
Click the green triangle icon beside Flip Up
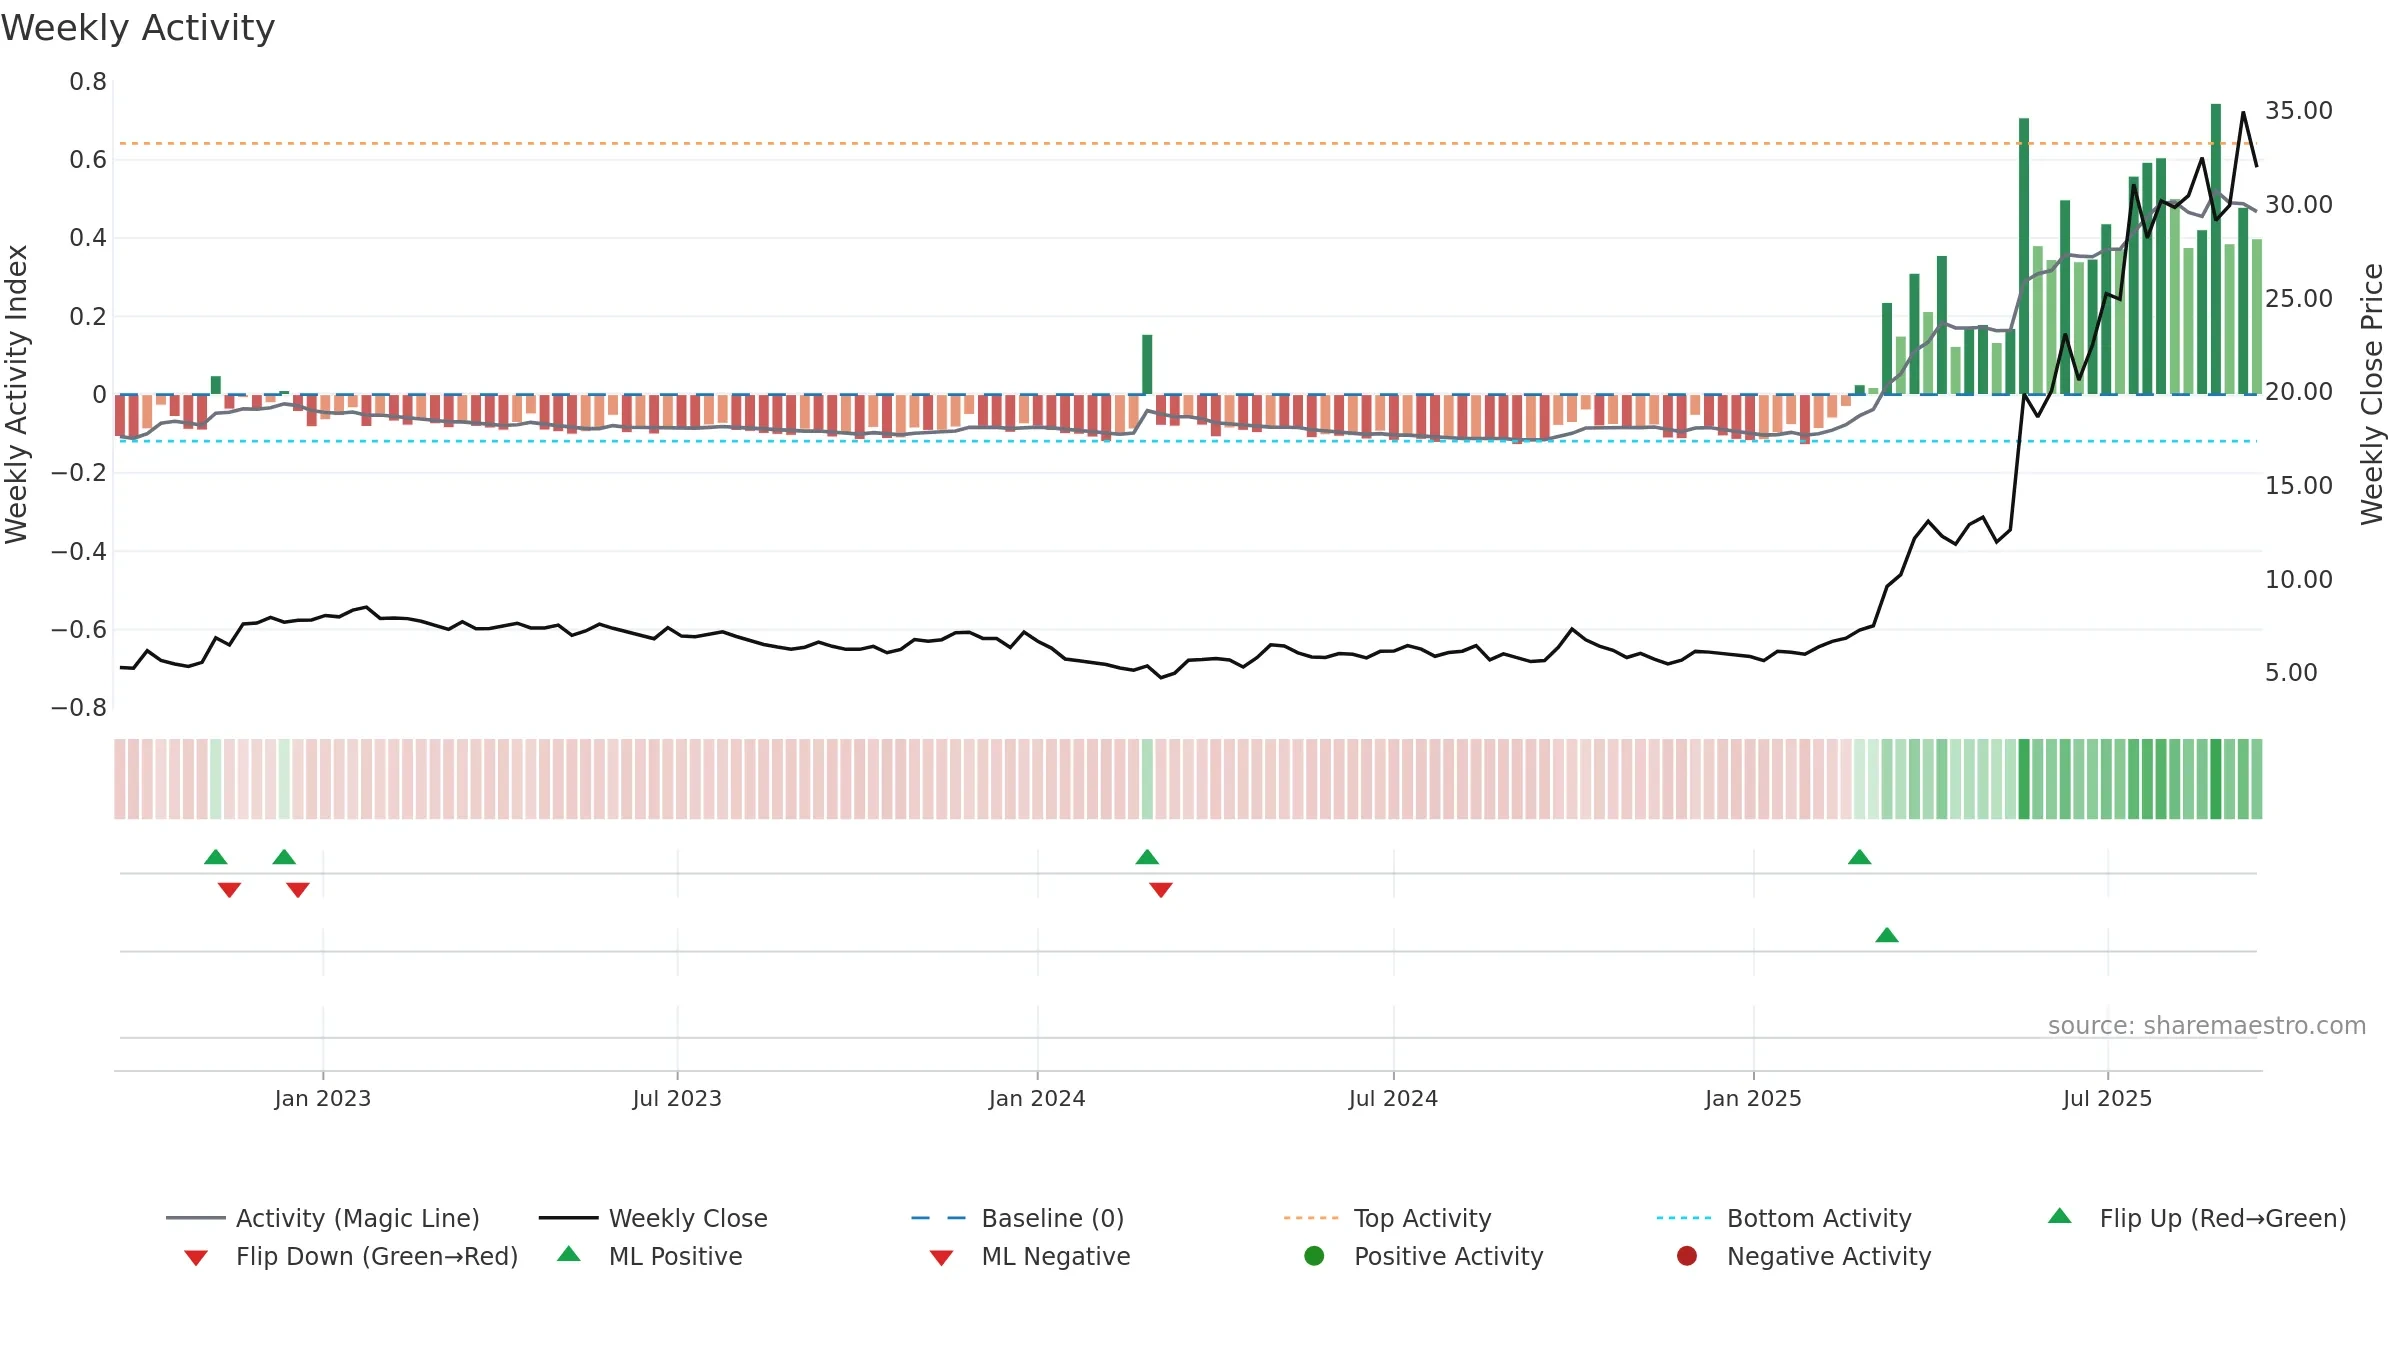[x=2059, y=1216]
